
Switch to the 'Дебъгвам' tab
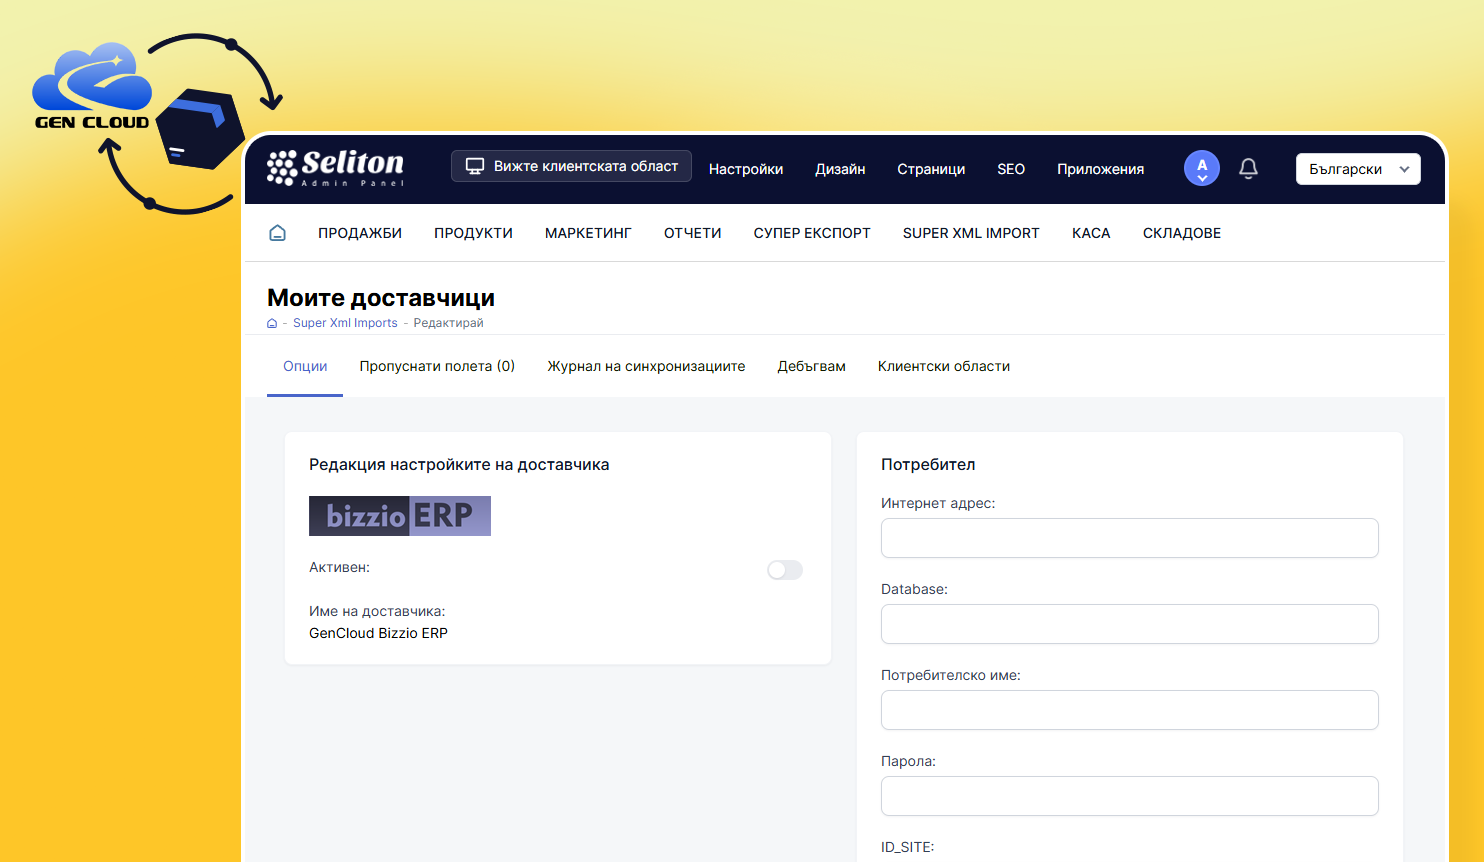(x=811, y=366)
